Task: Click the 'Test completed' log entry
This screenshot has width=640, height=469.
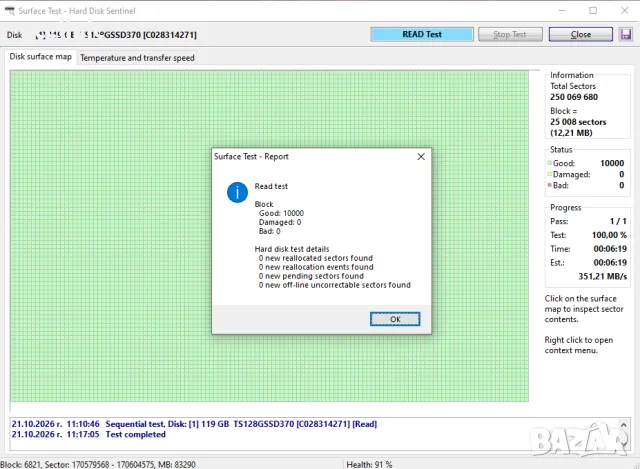Action: click(x=136, y=434)
